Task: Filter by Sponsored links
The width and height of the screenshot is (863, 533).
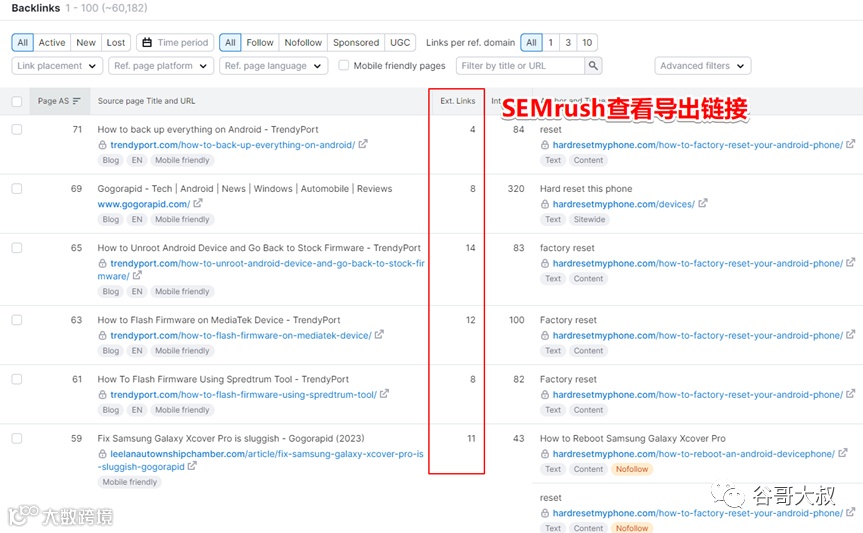Action: click(x=356, y=42)
